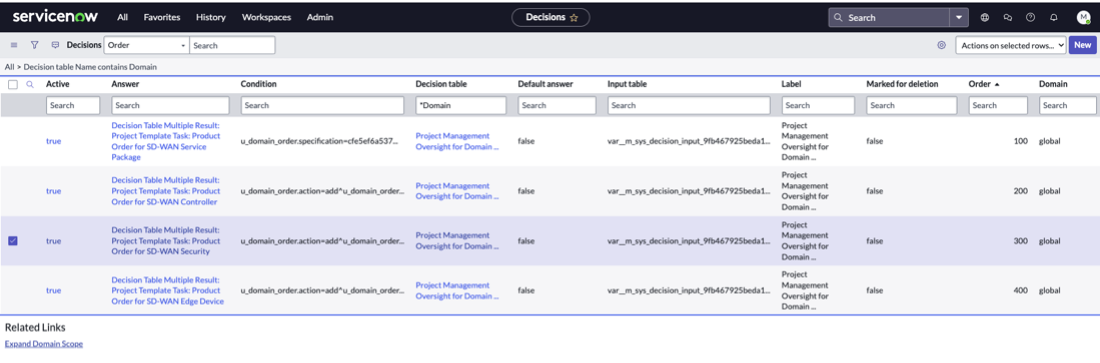The width and height of the screenshot is (1100, 363).
Task: Open the Favorites menu
Action: click(162, 18)
